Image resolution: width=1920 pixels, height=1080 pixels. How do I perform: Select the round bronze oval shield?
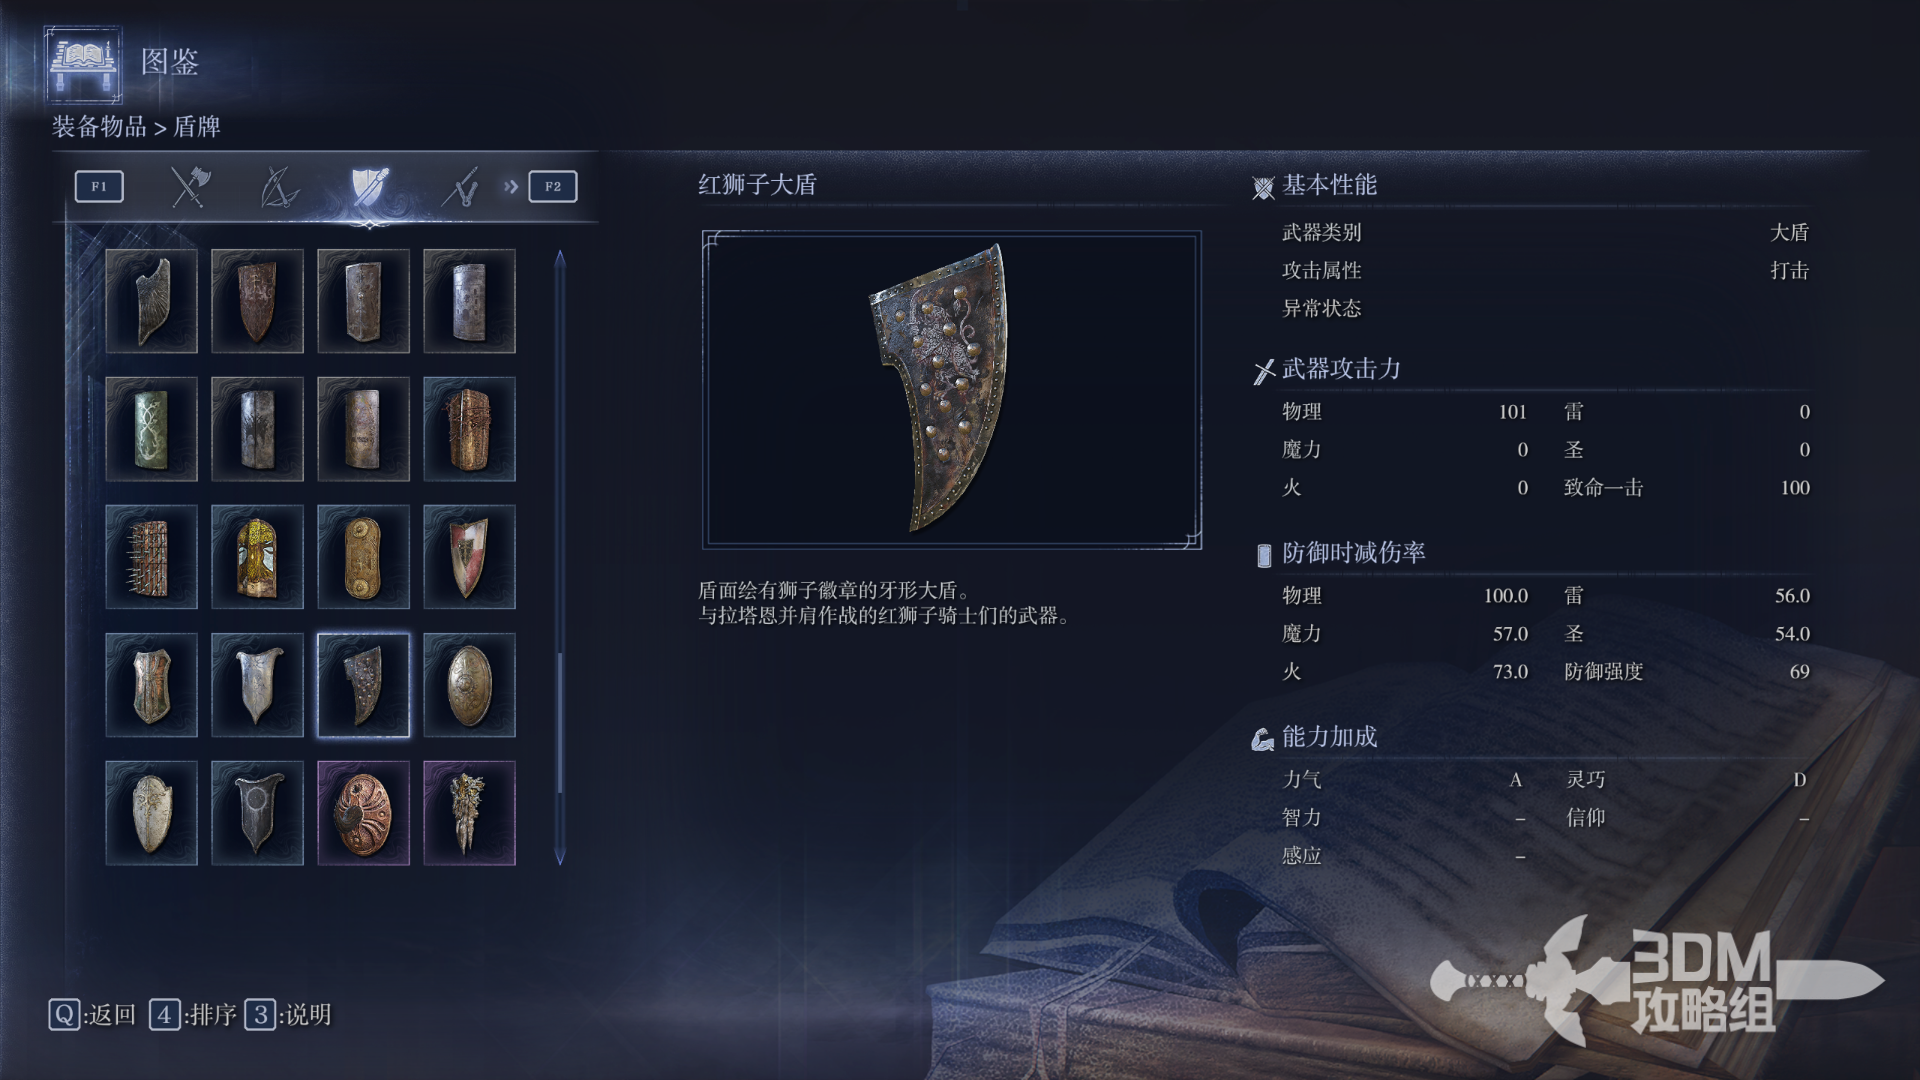[469, 685]
